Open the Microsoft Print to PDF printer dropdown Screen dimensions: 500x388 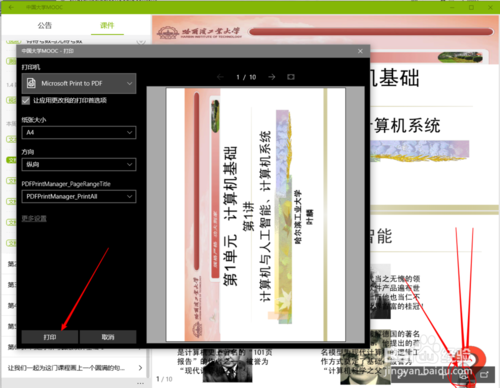click(x=79, y=83)
